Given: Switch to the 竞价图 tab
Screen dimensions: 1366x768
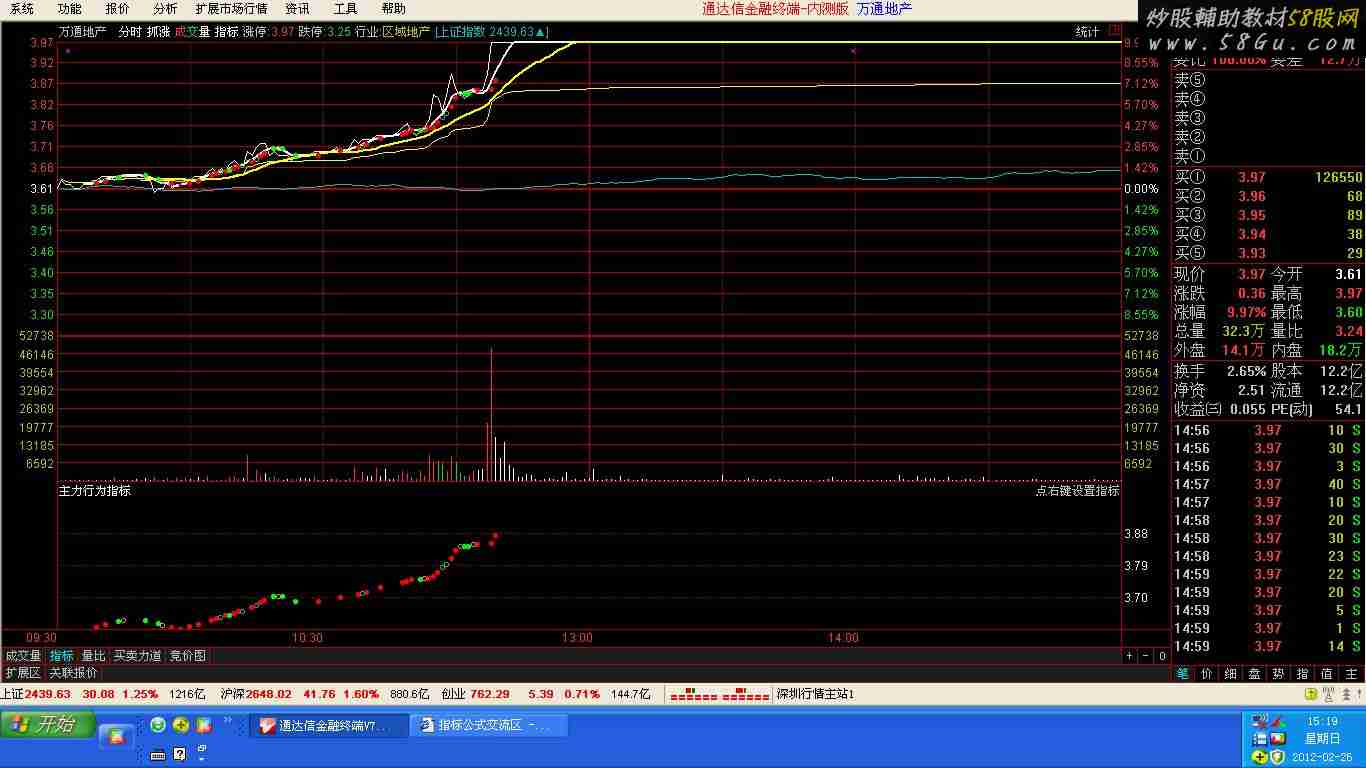Looking at the screenshot, I should click(x=187, y=656).
